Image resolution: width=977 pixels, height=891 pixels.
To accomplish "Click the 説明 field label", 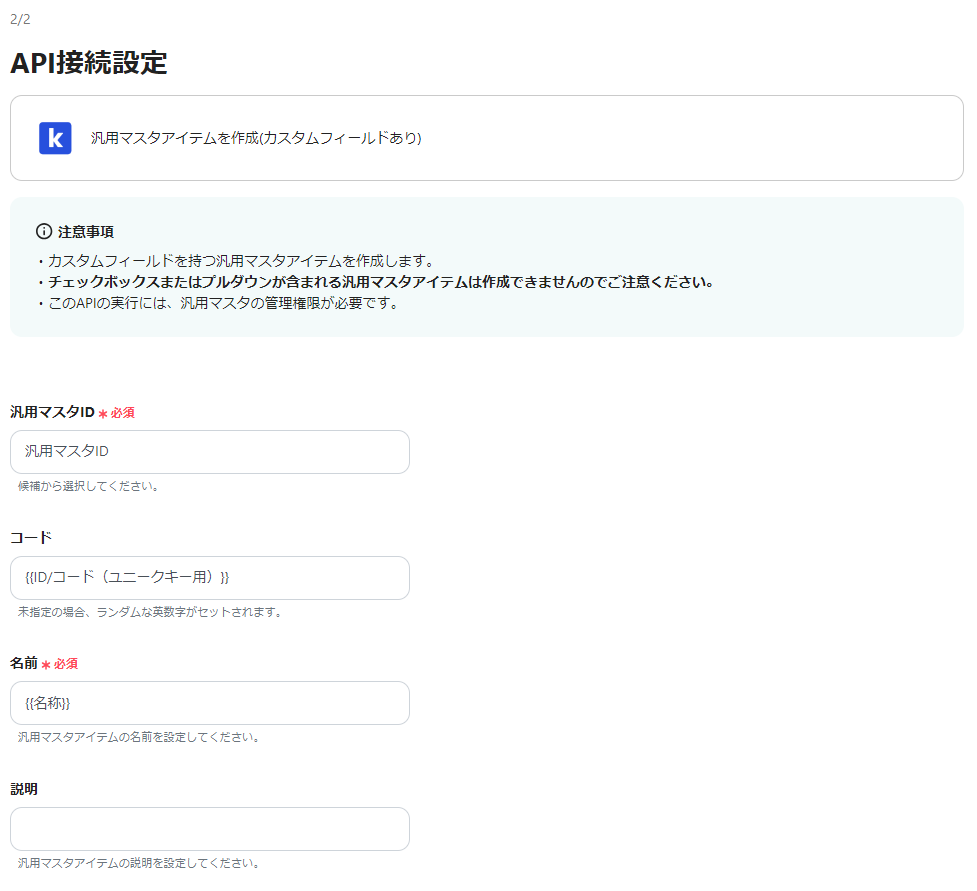I will pyautogui.click(x=26, y=789).
